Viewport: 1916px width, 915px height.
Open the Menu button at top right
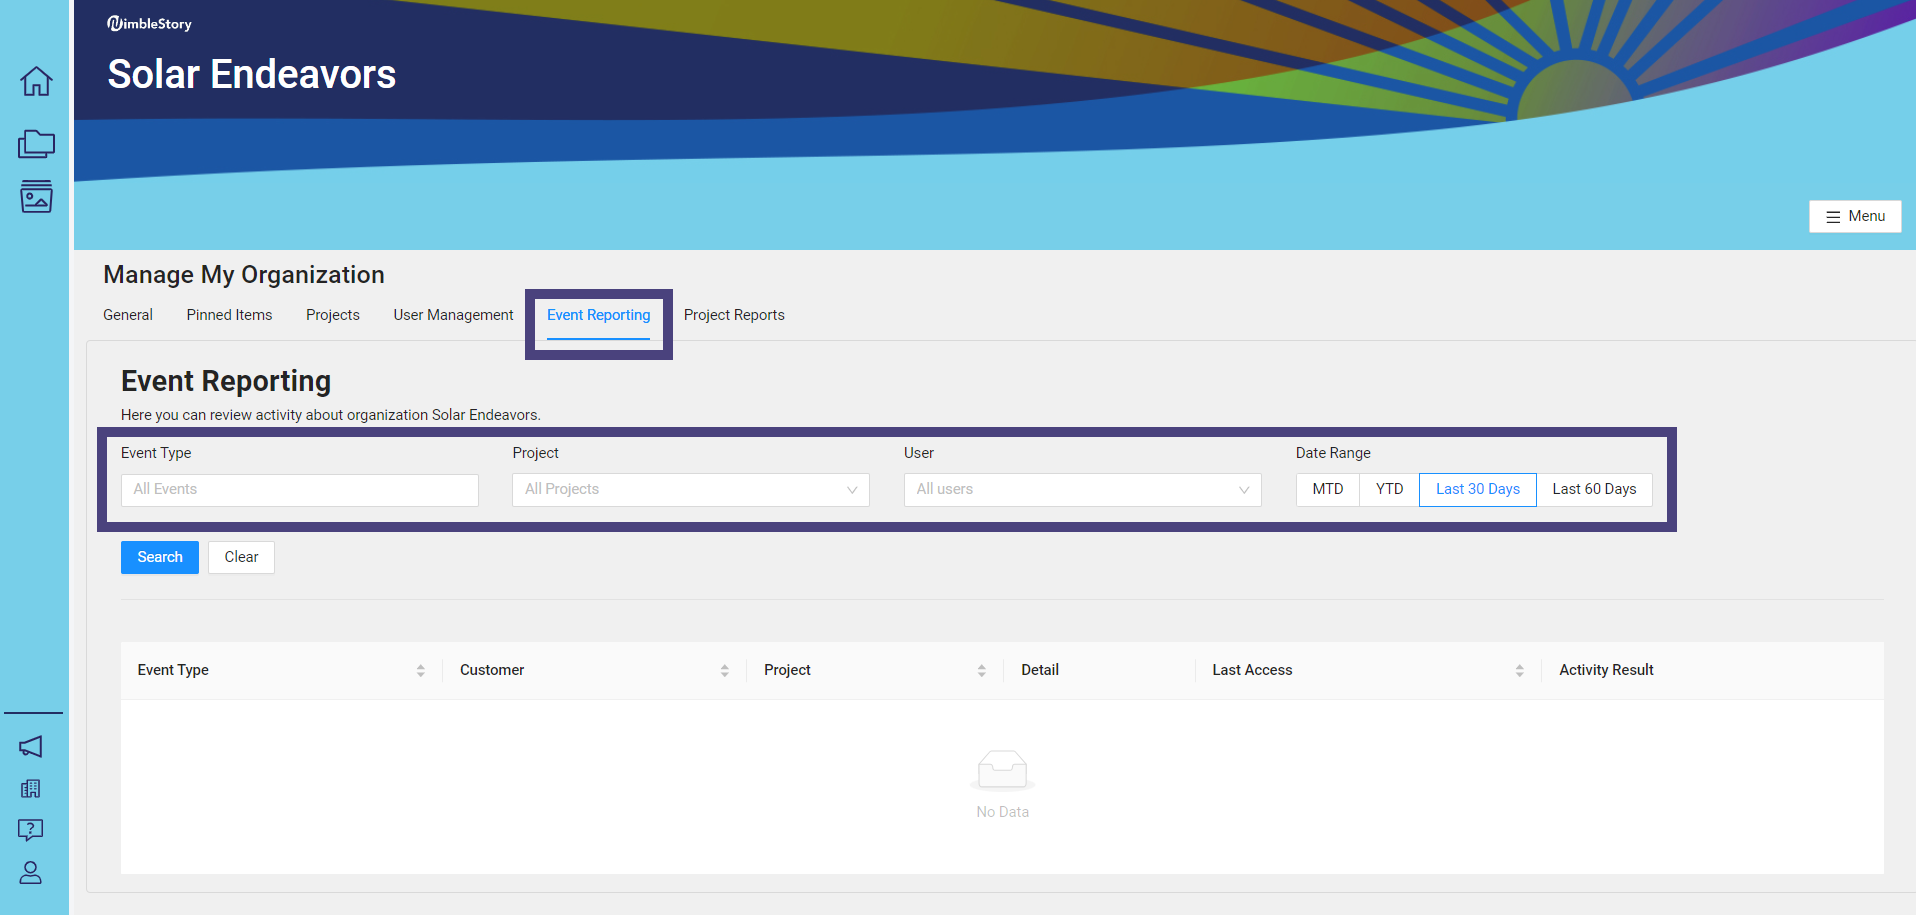pyautogui.click(x=1855, y=217)
